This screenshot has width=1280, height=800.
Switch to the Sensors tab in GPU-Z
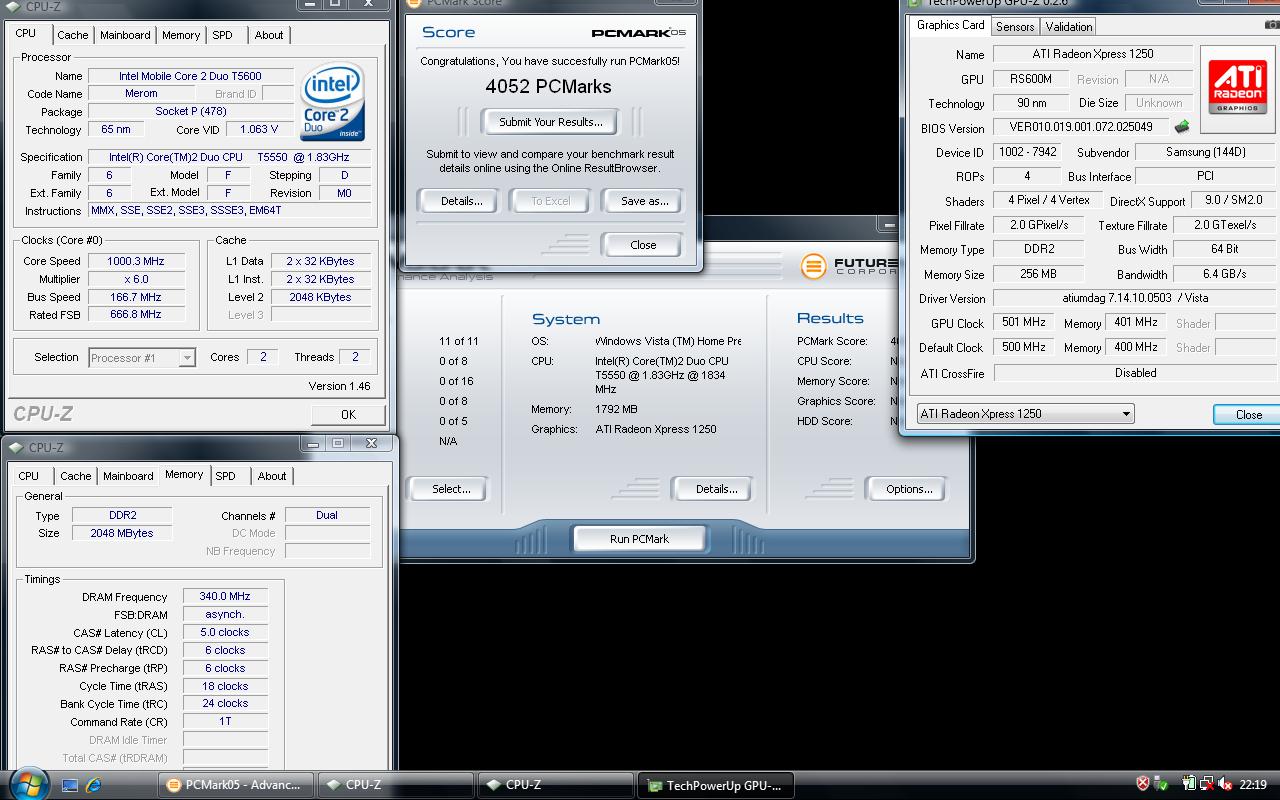pos(1015,27)
